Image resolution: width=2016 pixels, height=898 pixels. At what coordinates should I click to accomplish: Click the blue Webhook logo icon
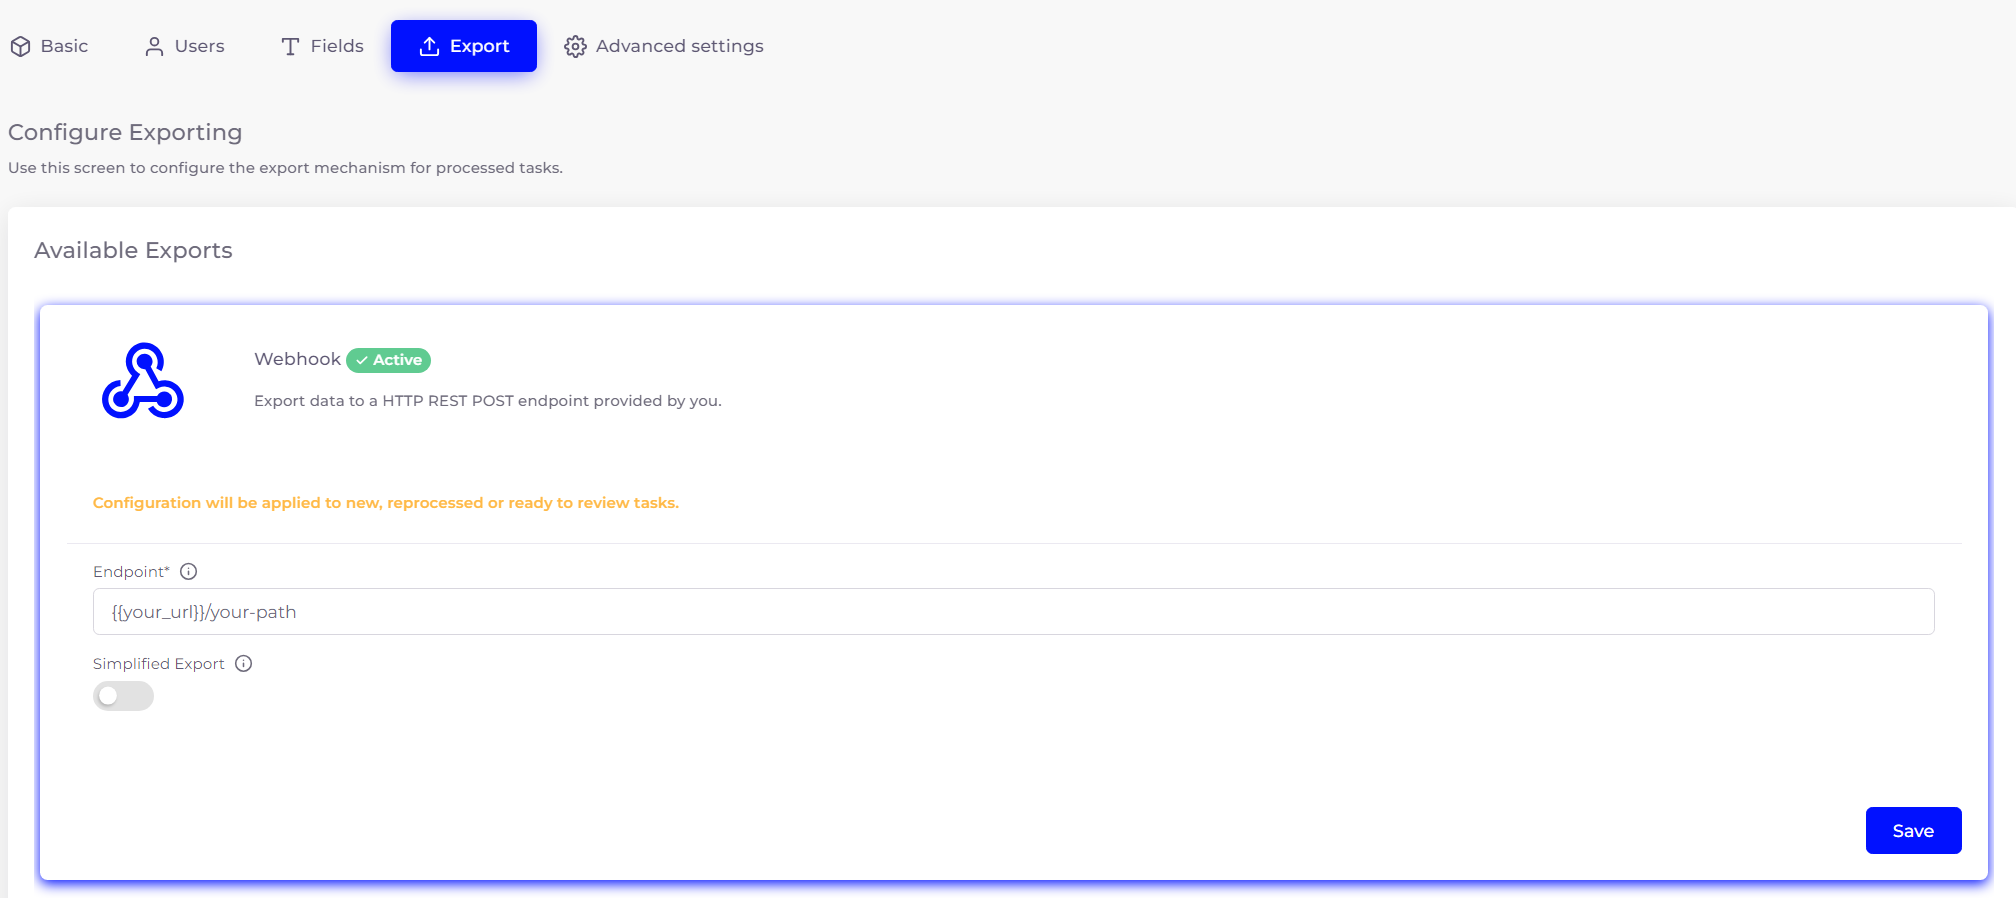tap(143, 381)
